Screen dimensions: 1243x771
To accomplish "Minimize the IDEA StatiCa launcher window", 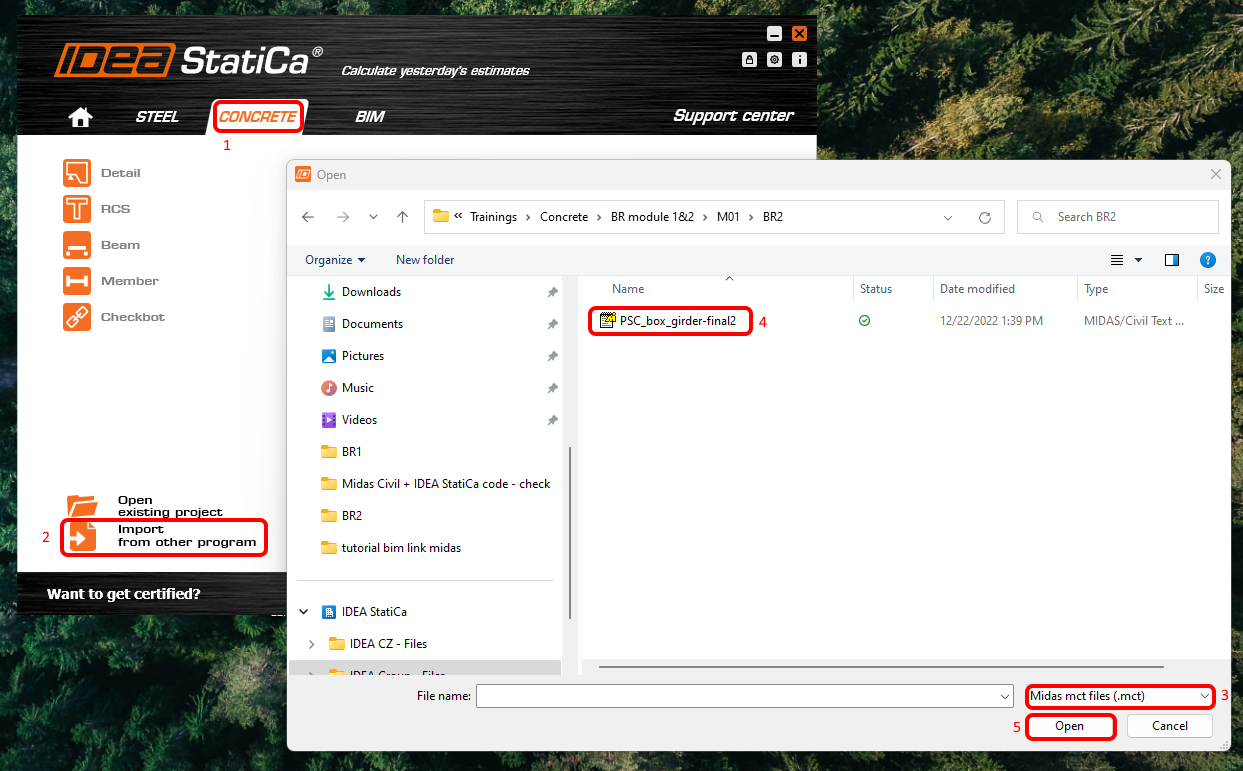I will [x=775, y=34].
